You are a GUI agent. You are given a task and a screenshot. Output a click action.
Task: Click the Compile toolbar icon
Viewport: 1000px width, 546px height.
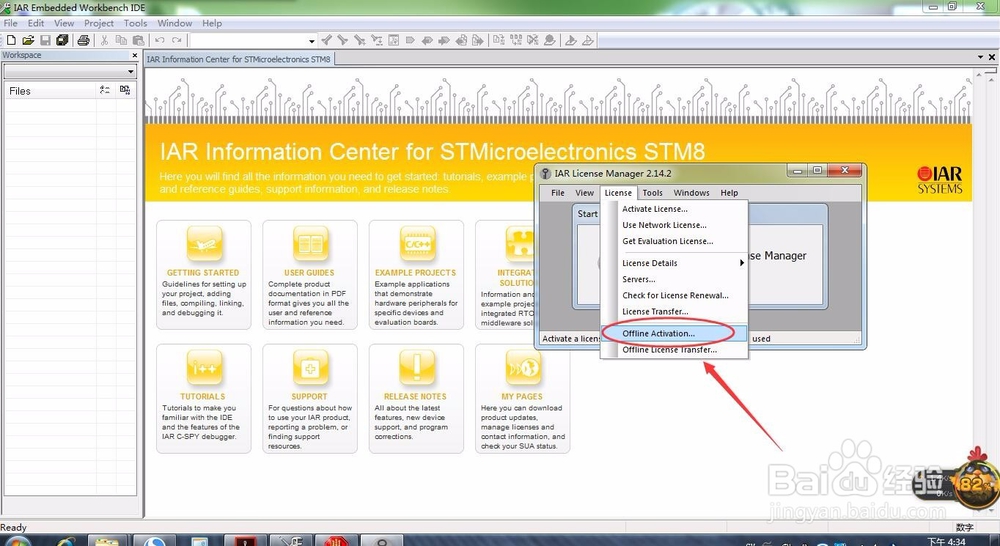coord(499,40)
